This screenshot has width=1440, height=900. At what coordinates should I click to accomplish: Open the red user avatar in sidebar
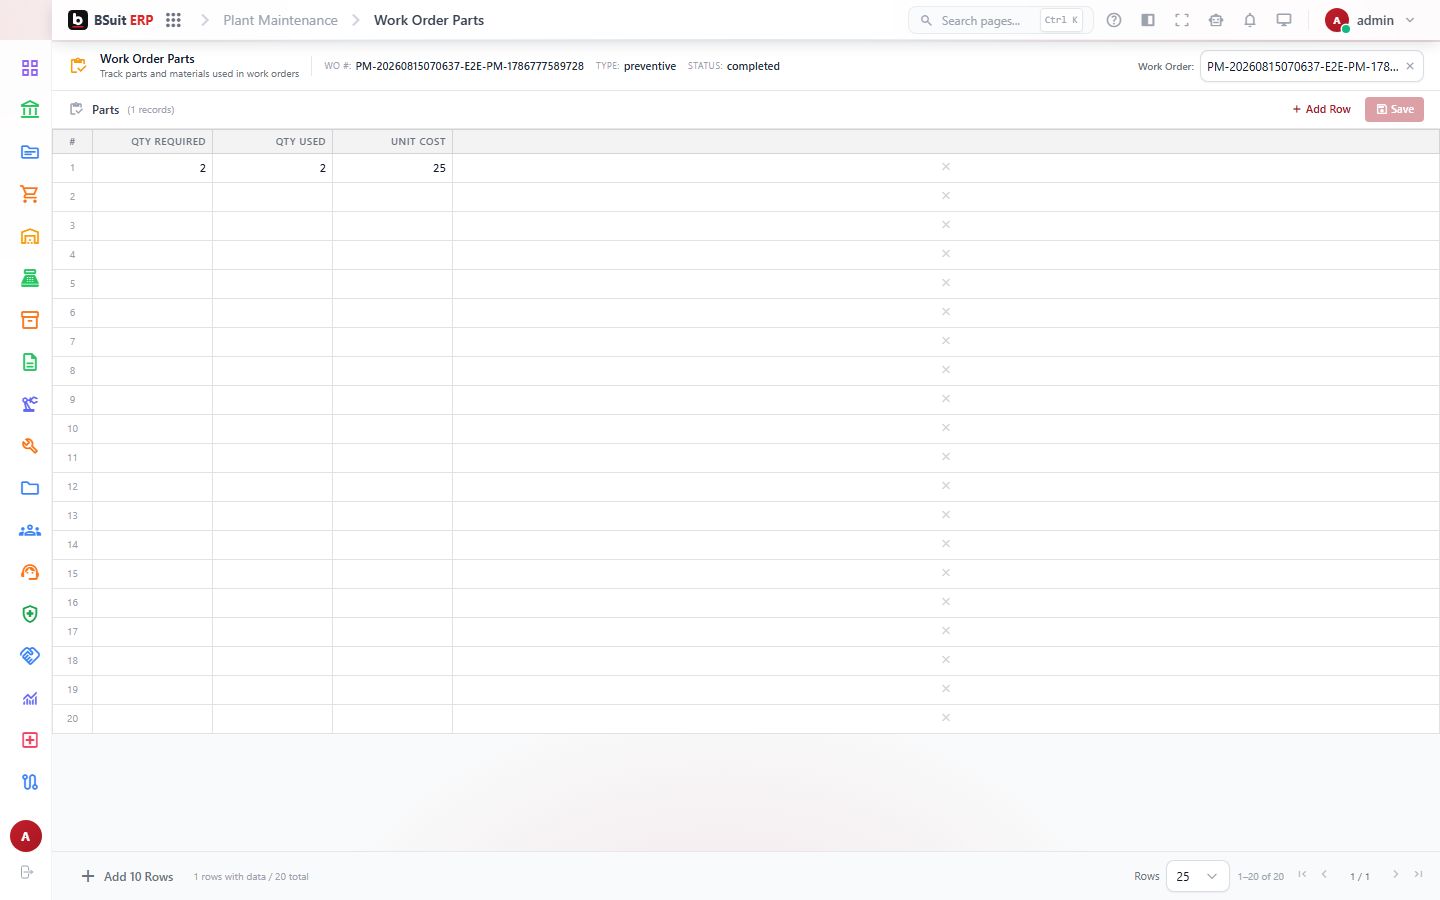point(26,836)
